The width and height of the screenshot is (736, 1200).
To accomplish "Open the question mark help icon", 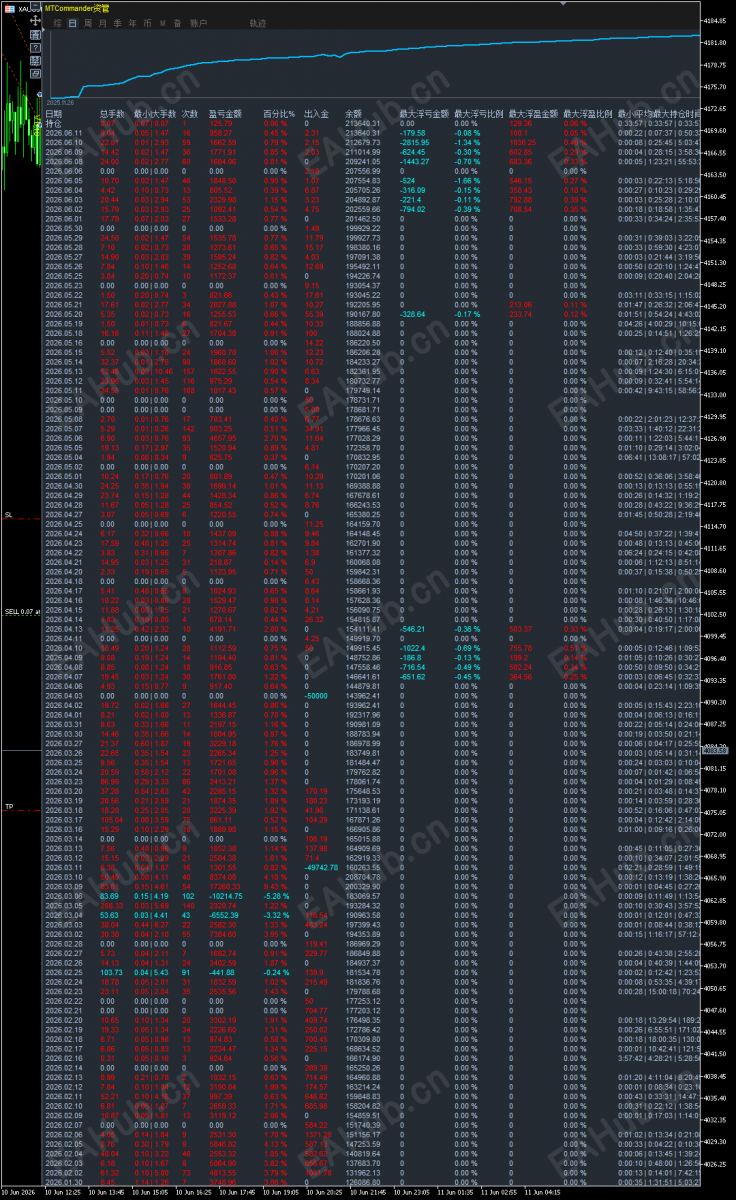I will [35, 47].
